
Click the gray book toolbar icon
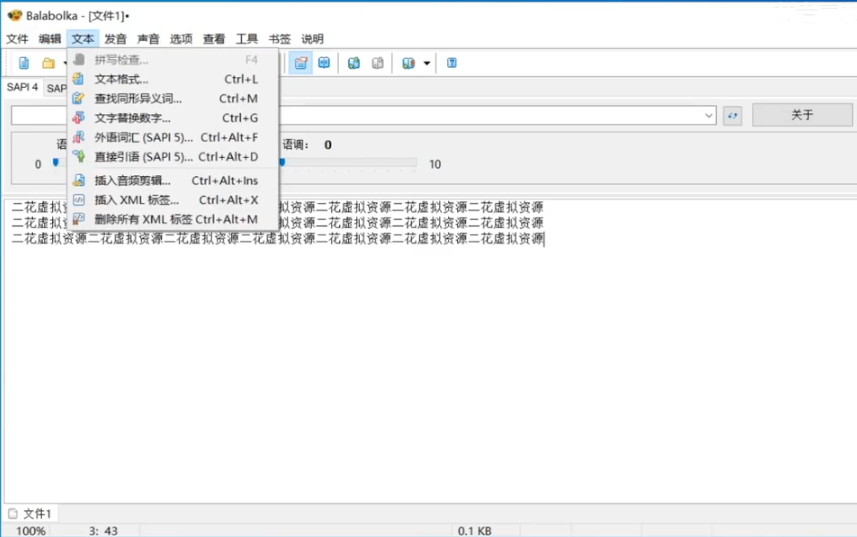(x=378, y=63)
